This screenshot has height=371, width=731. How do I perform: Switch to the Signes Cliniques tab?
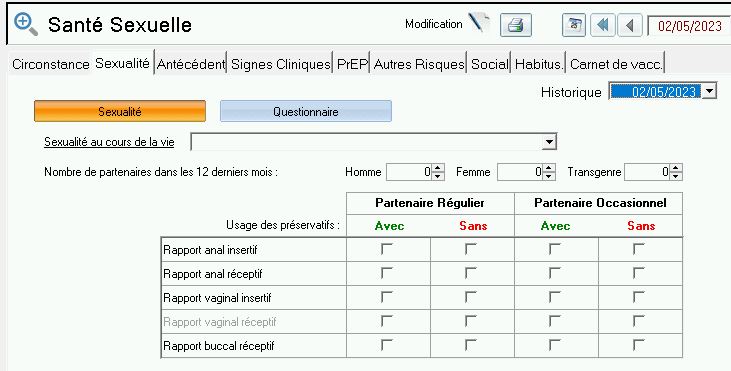(281, 64)
